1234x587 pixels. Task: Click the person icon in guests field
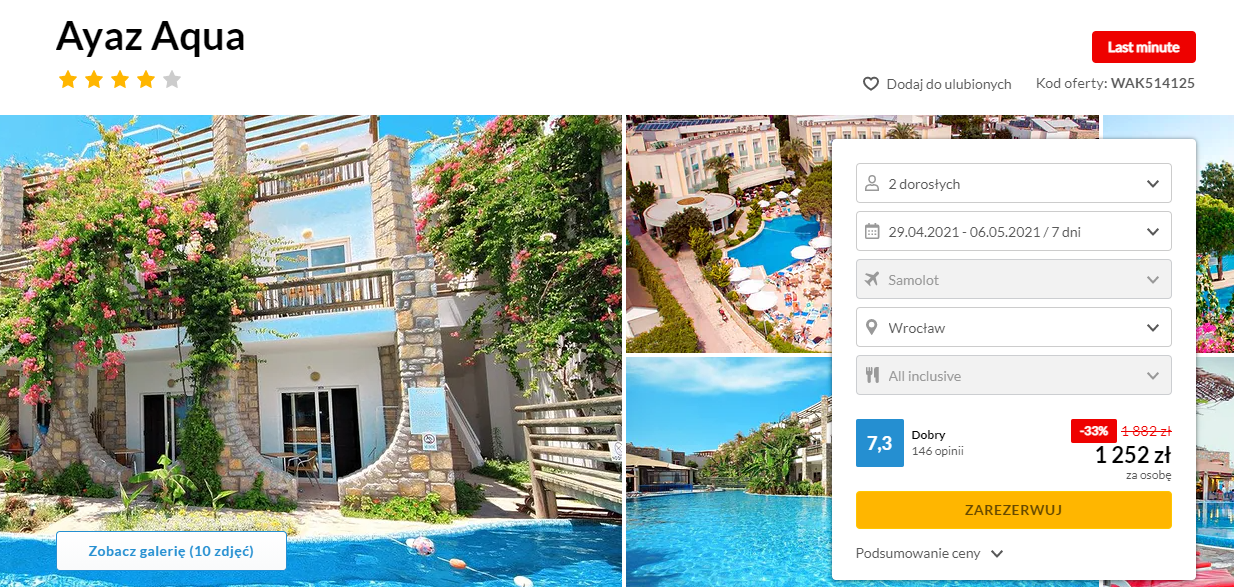tap(871, 184)
